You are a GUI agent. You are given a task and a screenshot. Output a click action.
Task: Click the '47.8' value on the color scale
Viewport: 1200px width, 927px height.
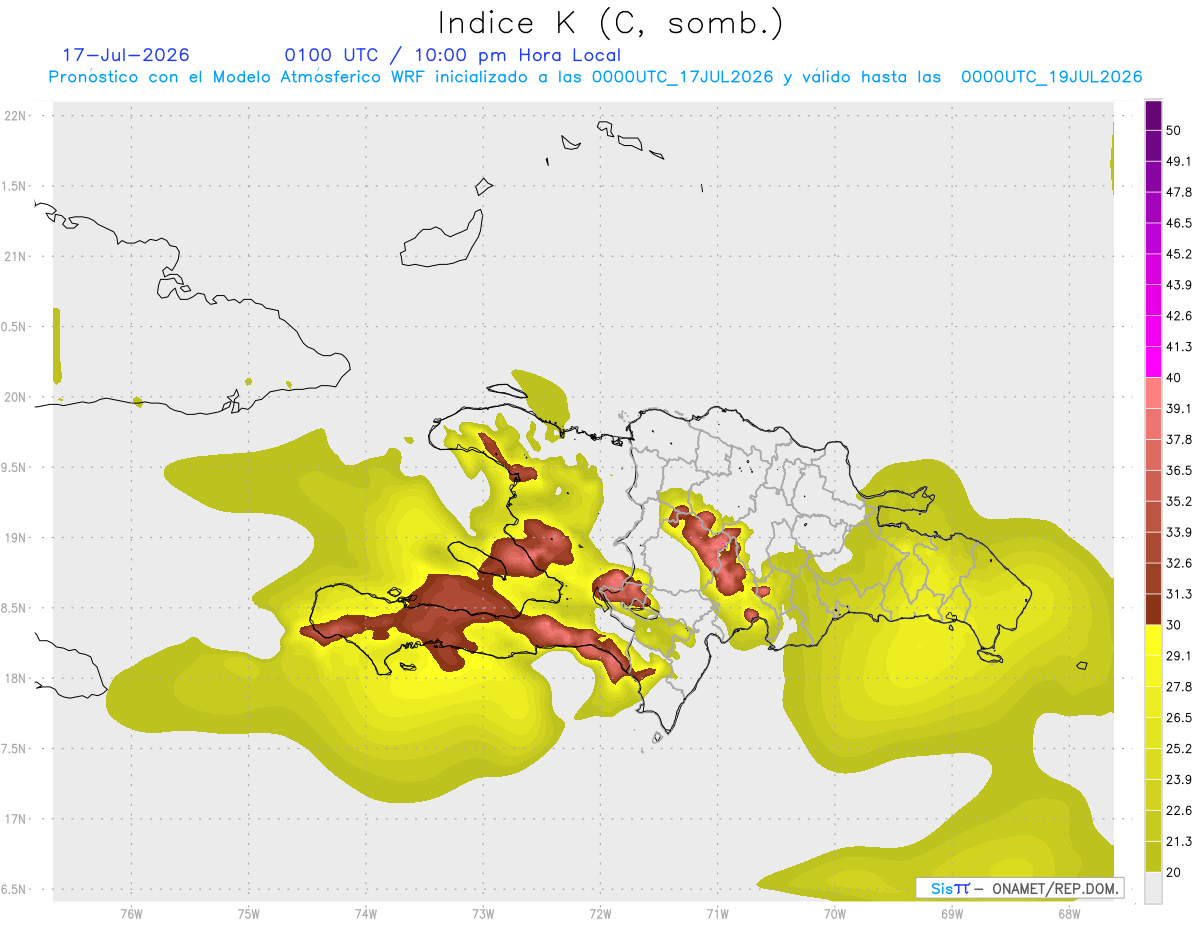click(1179, 192)
